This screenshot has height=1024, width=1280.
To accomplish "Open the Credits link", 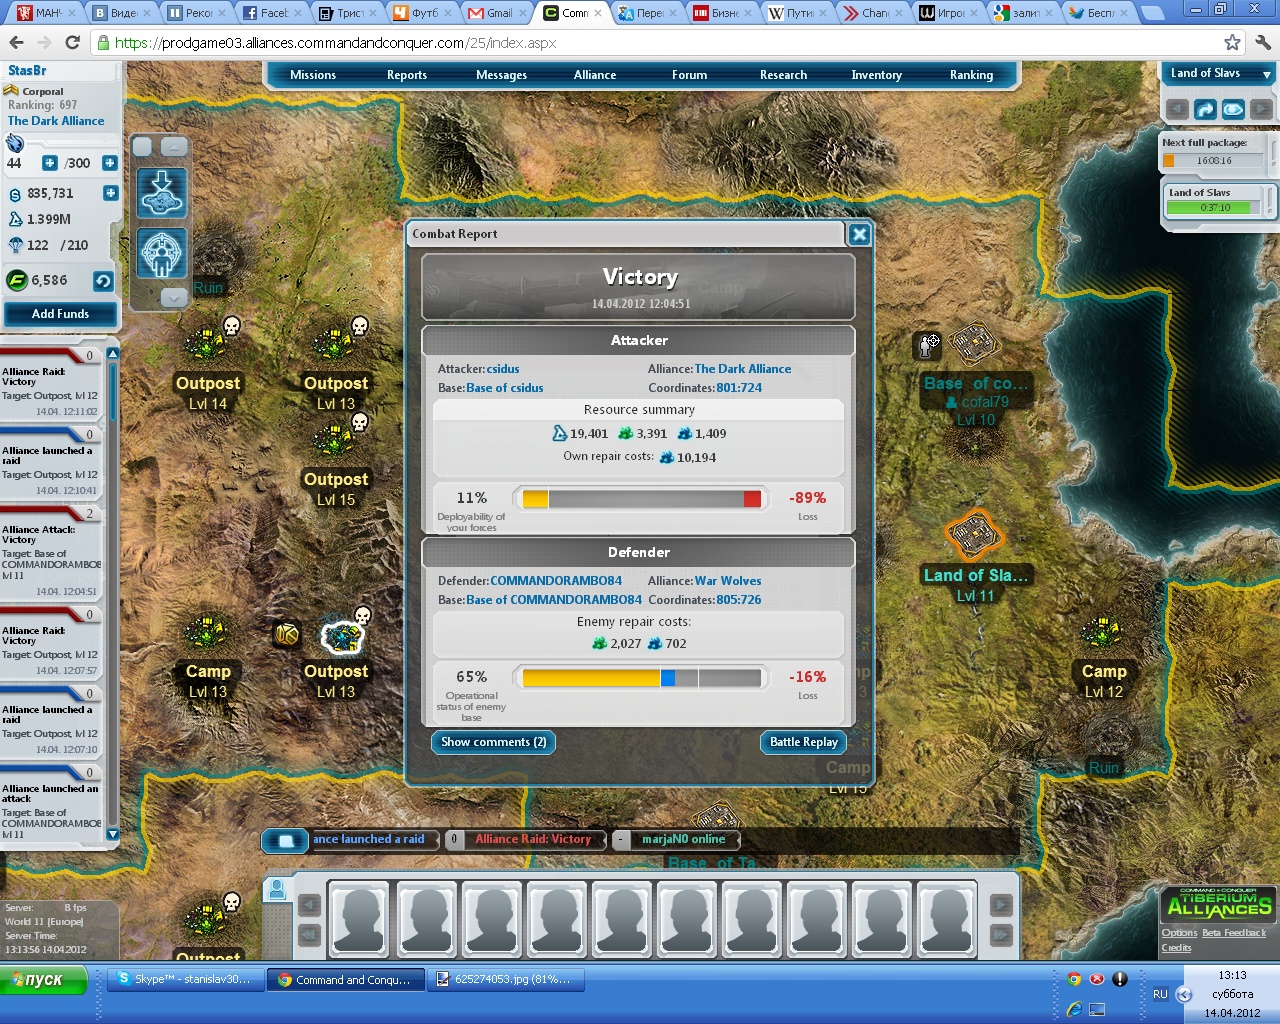I will coord(1176,948).
